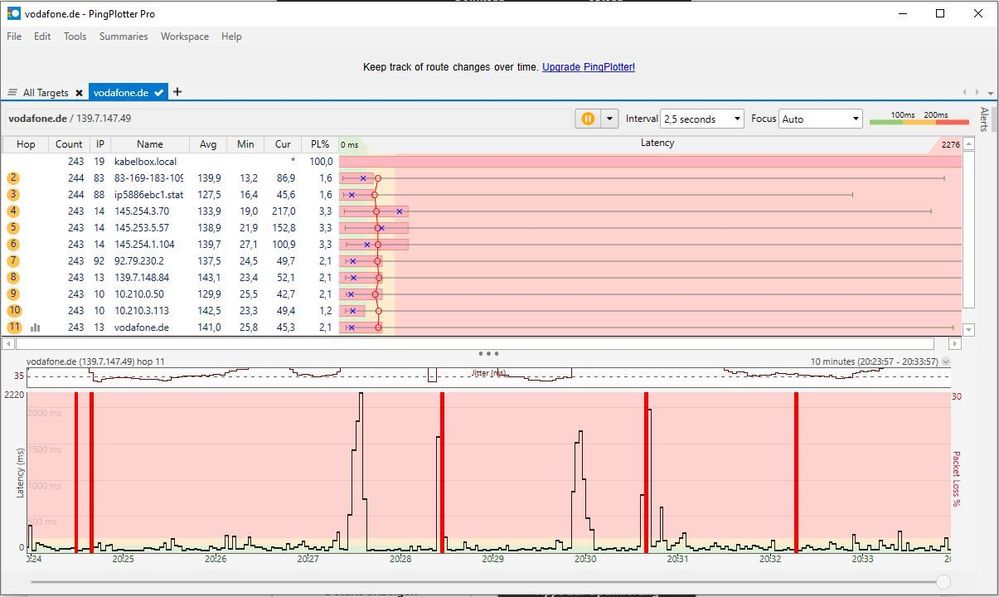This screenshot has height=597, width=999.
Task: Click the tab scroll right arrow
Action: 975,92
